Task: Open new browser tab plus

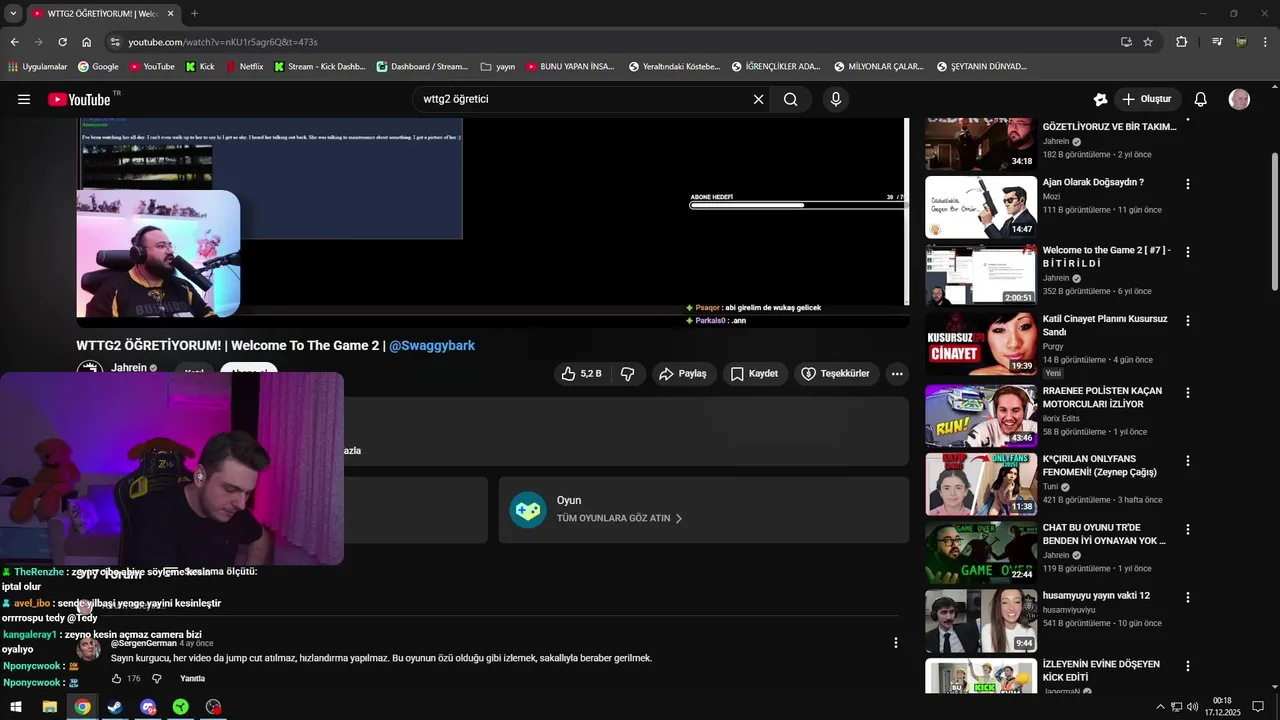Action: click(x=194, y=13)
